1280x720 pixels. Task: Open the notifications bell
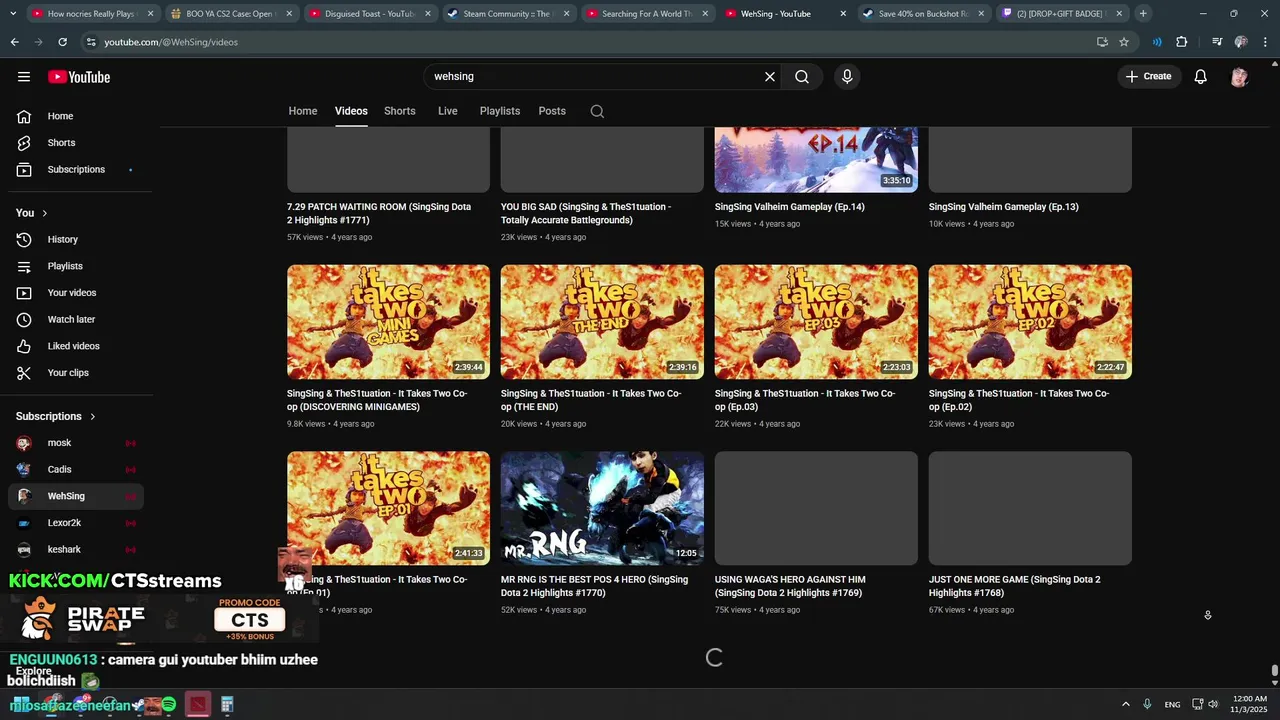tap(1201, 77)
